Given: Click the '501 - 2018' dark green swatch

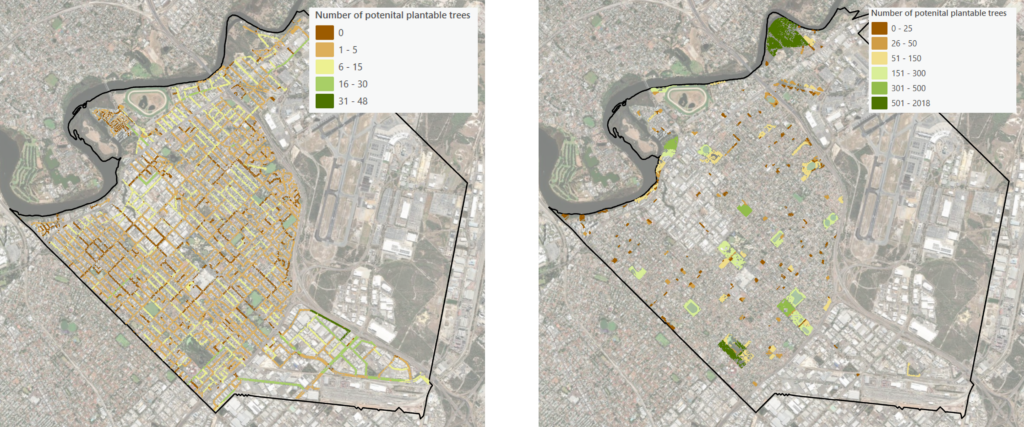Looking at the screenshot, I should 878,103.
